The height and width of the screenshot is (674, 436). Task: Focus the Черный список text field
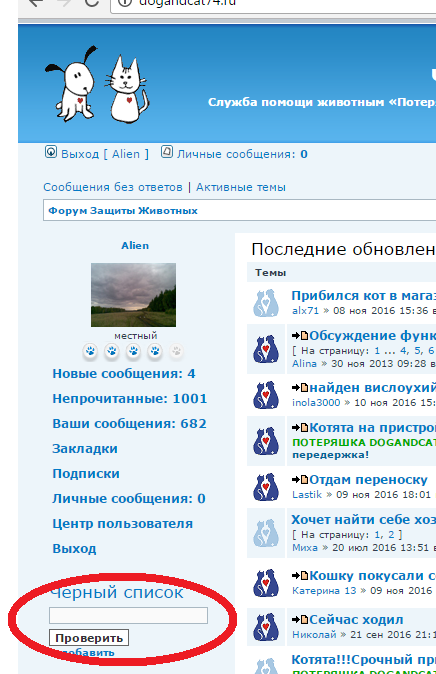click(x=128, y=615)
